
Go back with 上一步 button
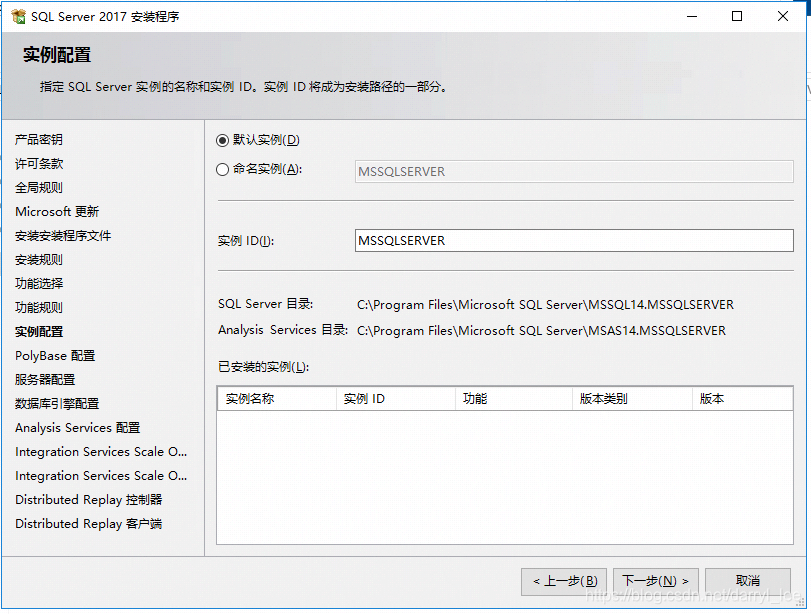click(x=564, y=581)
